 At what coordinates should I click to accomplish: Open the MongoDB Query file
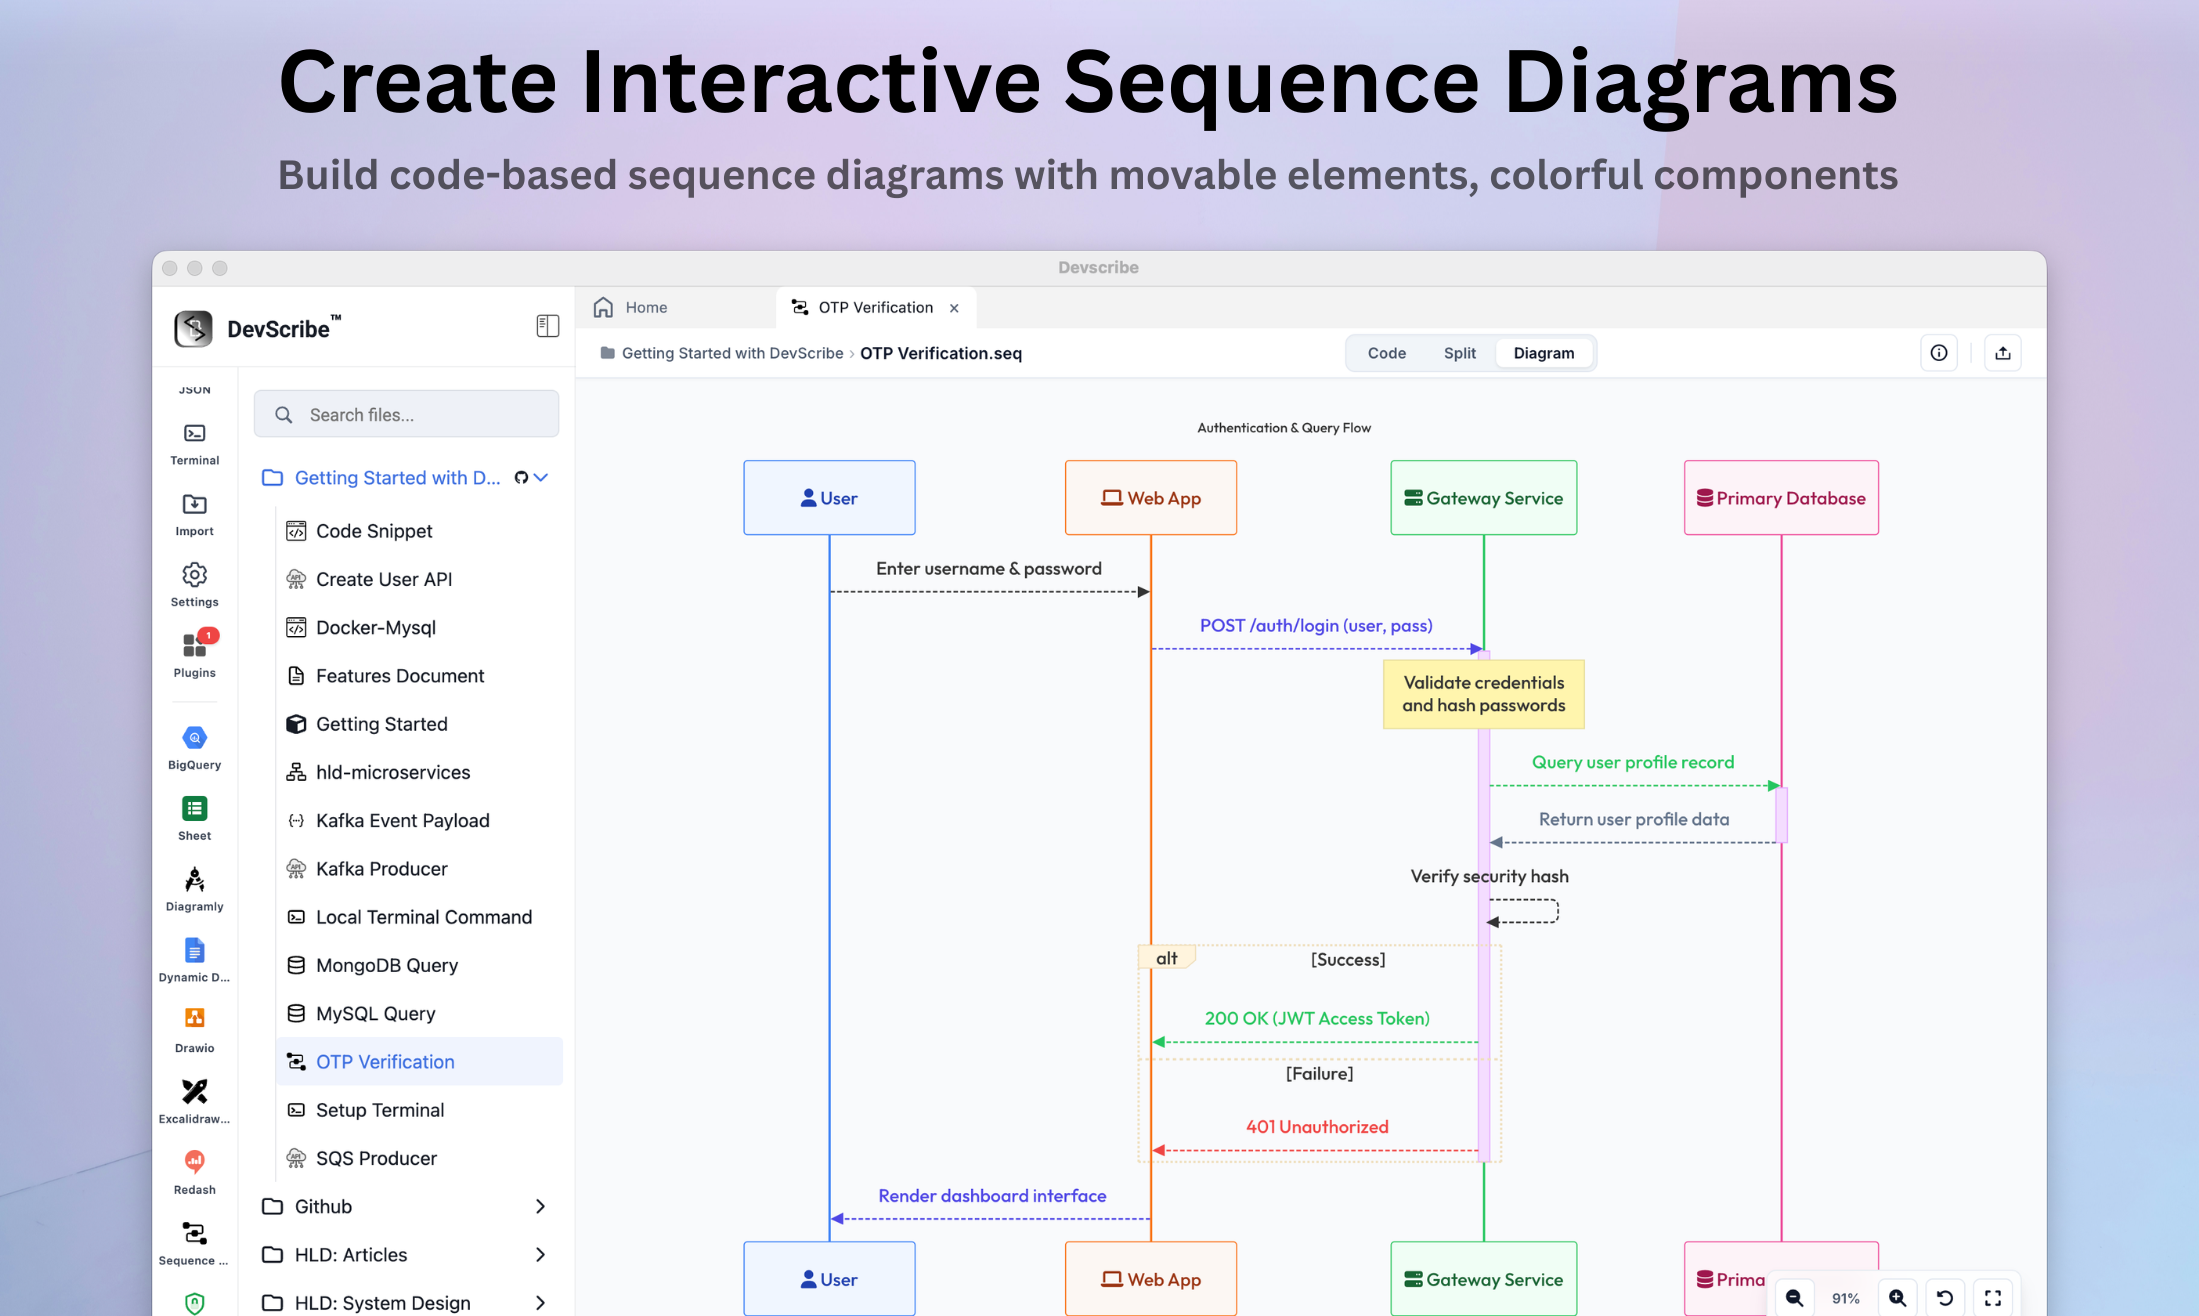(x=419, y=965)
